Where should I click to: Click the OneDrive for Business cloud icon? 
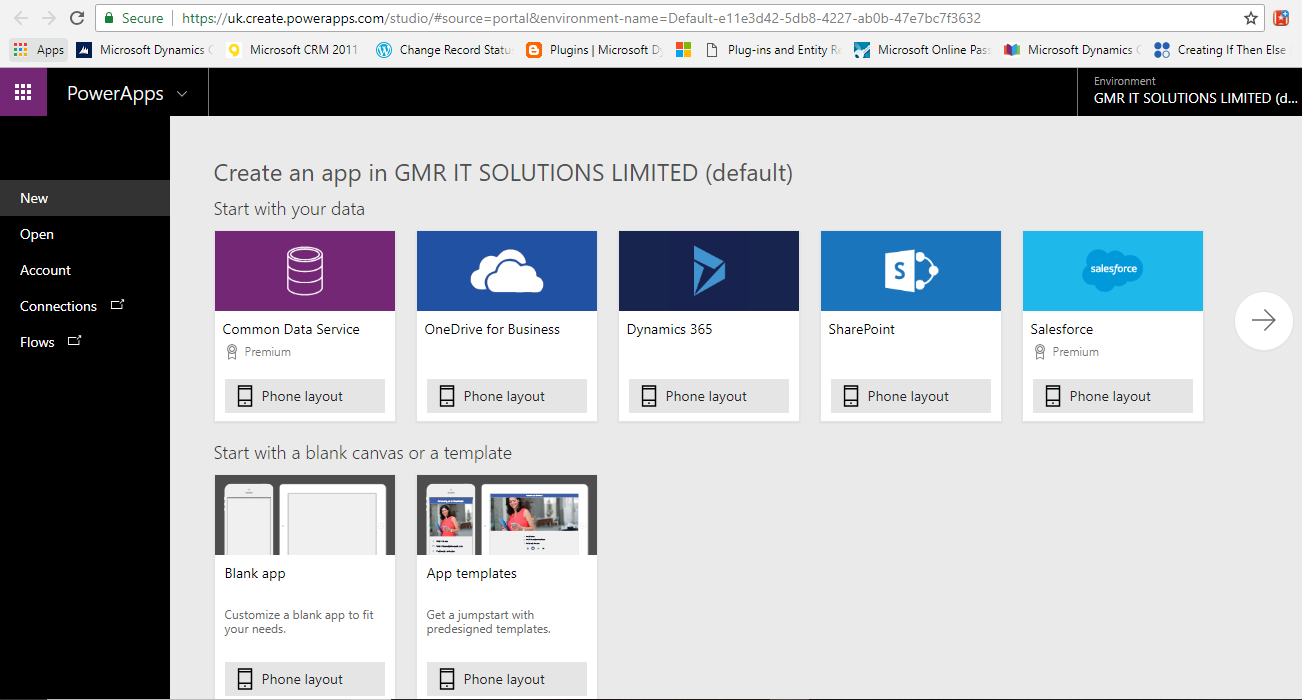[x=507, y=271]
